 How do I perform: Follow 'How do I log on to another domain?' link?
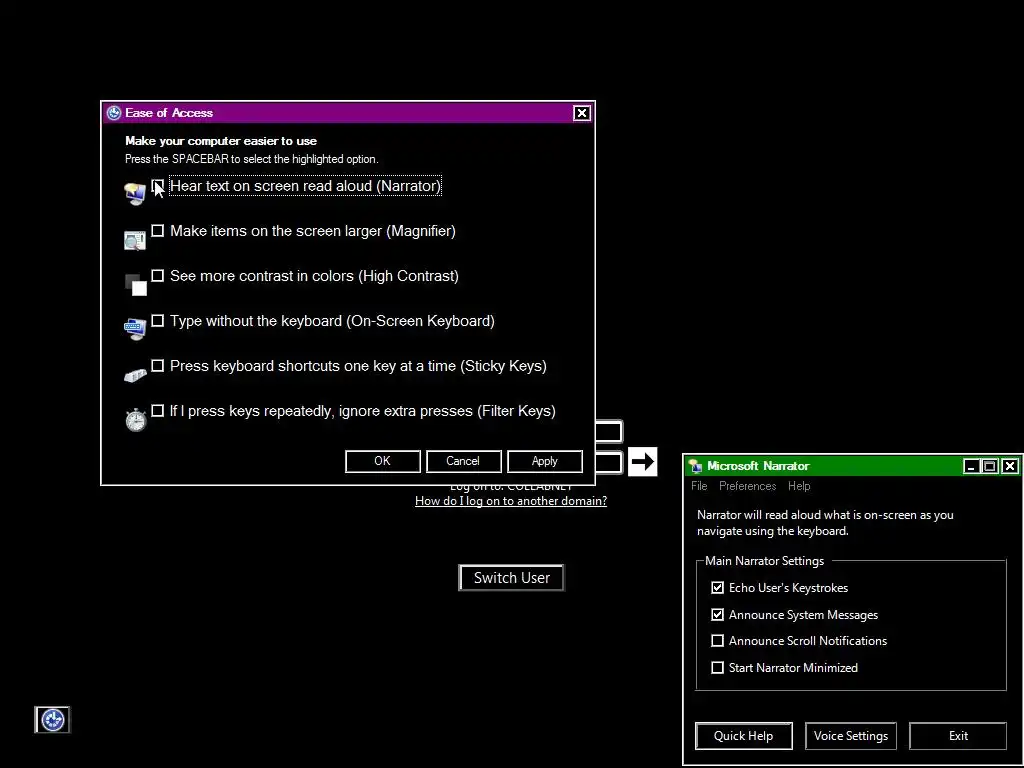coord(511,501)
